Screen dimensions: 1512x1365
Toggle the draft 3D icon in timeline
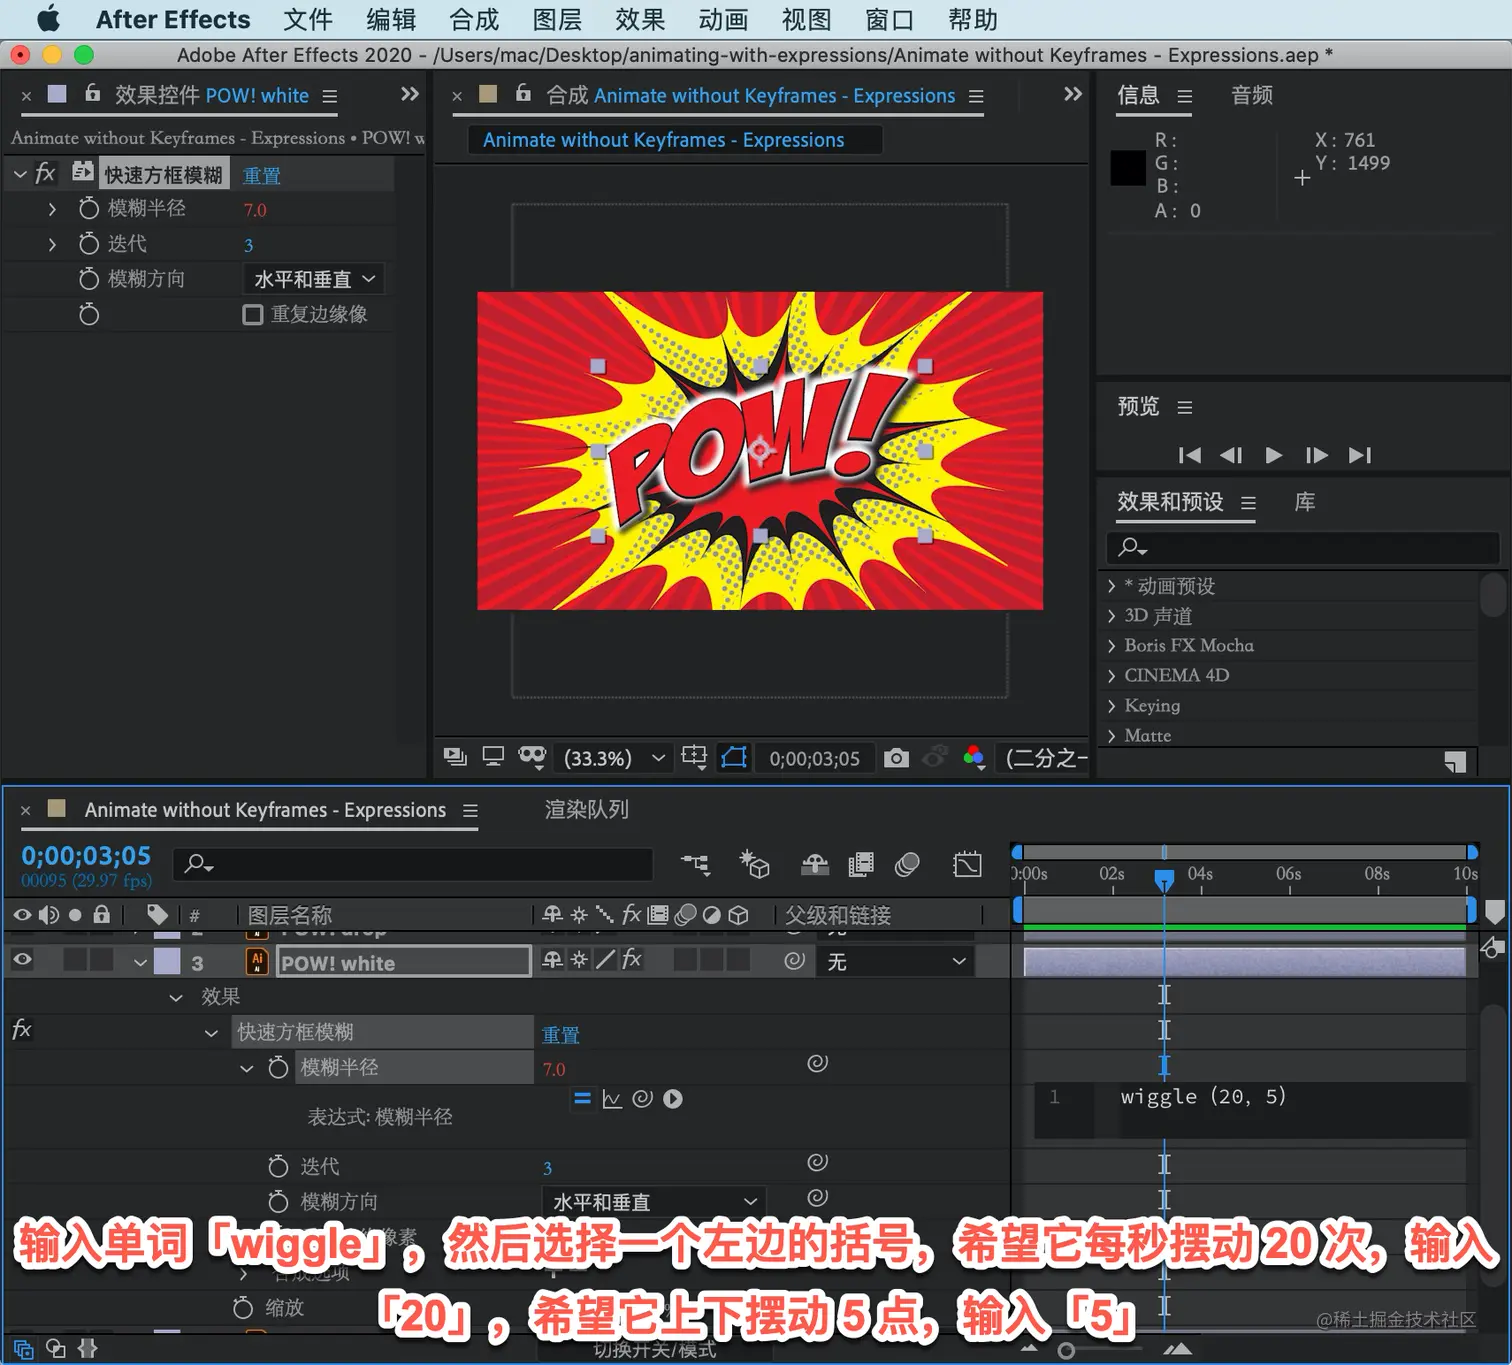754,864
